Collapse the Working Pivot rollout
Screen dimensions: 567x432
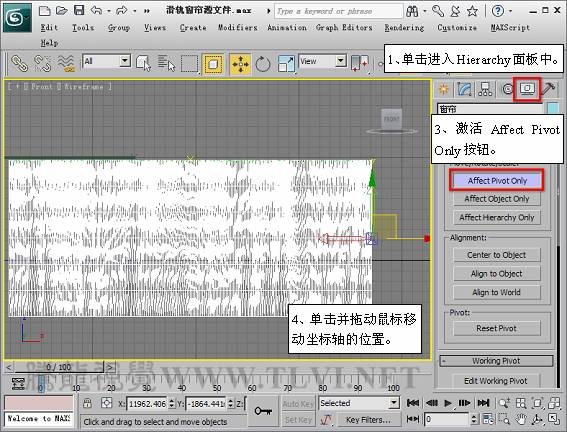coord(496,361)
